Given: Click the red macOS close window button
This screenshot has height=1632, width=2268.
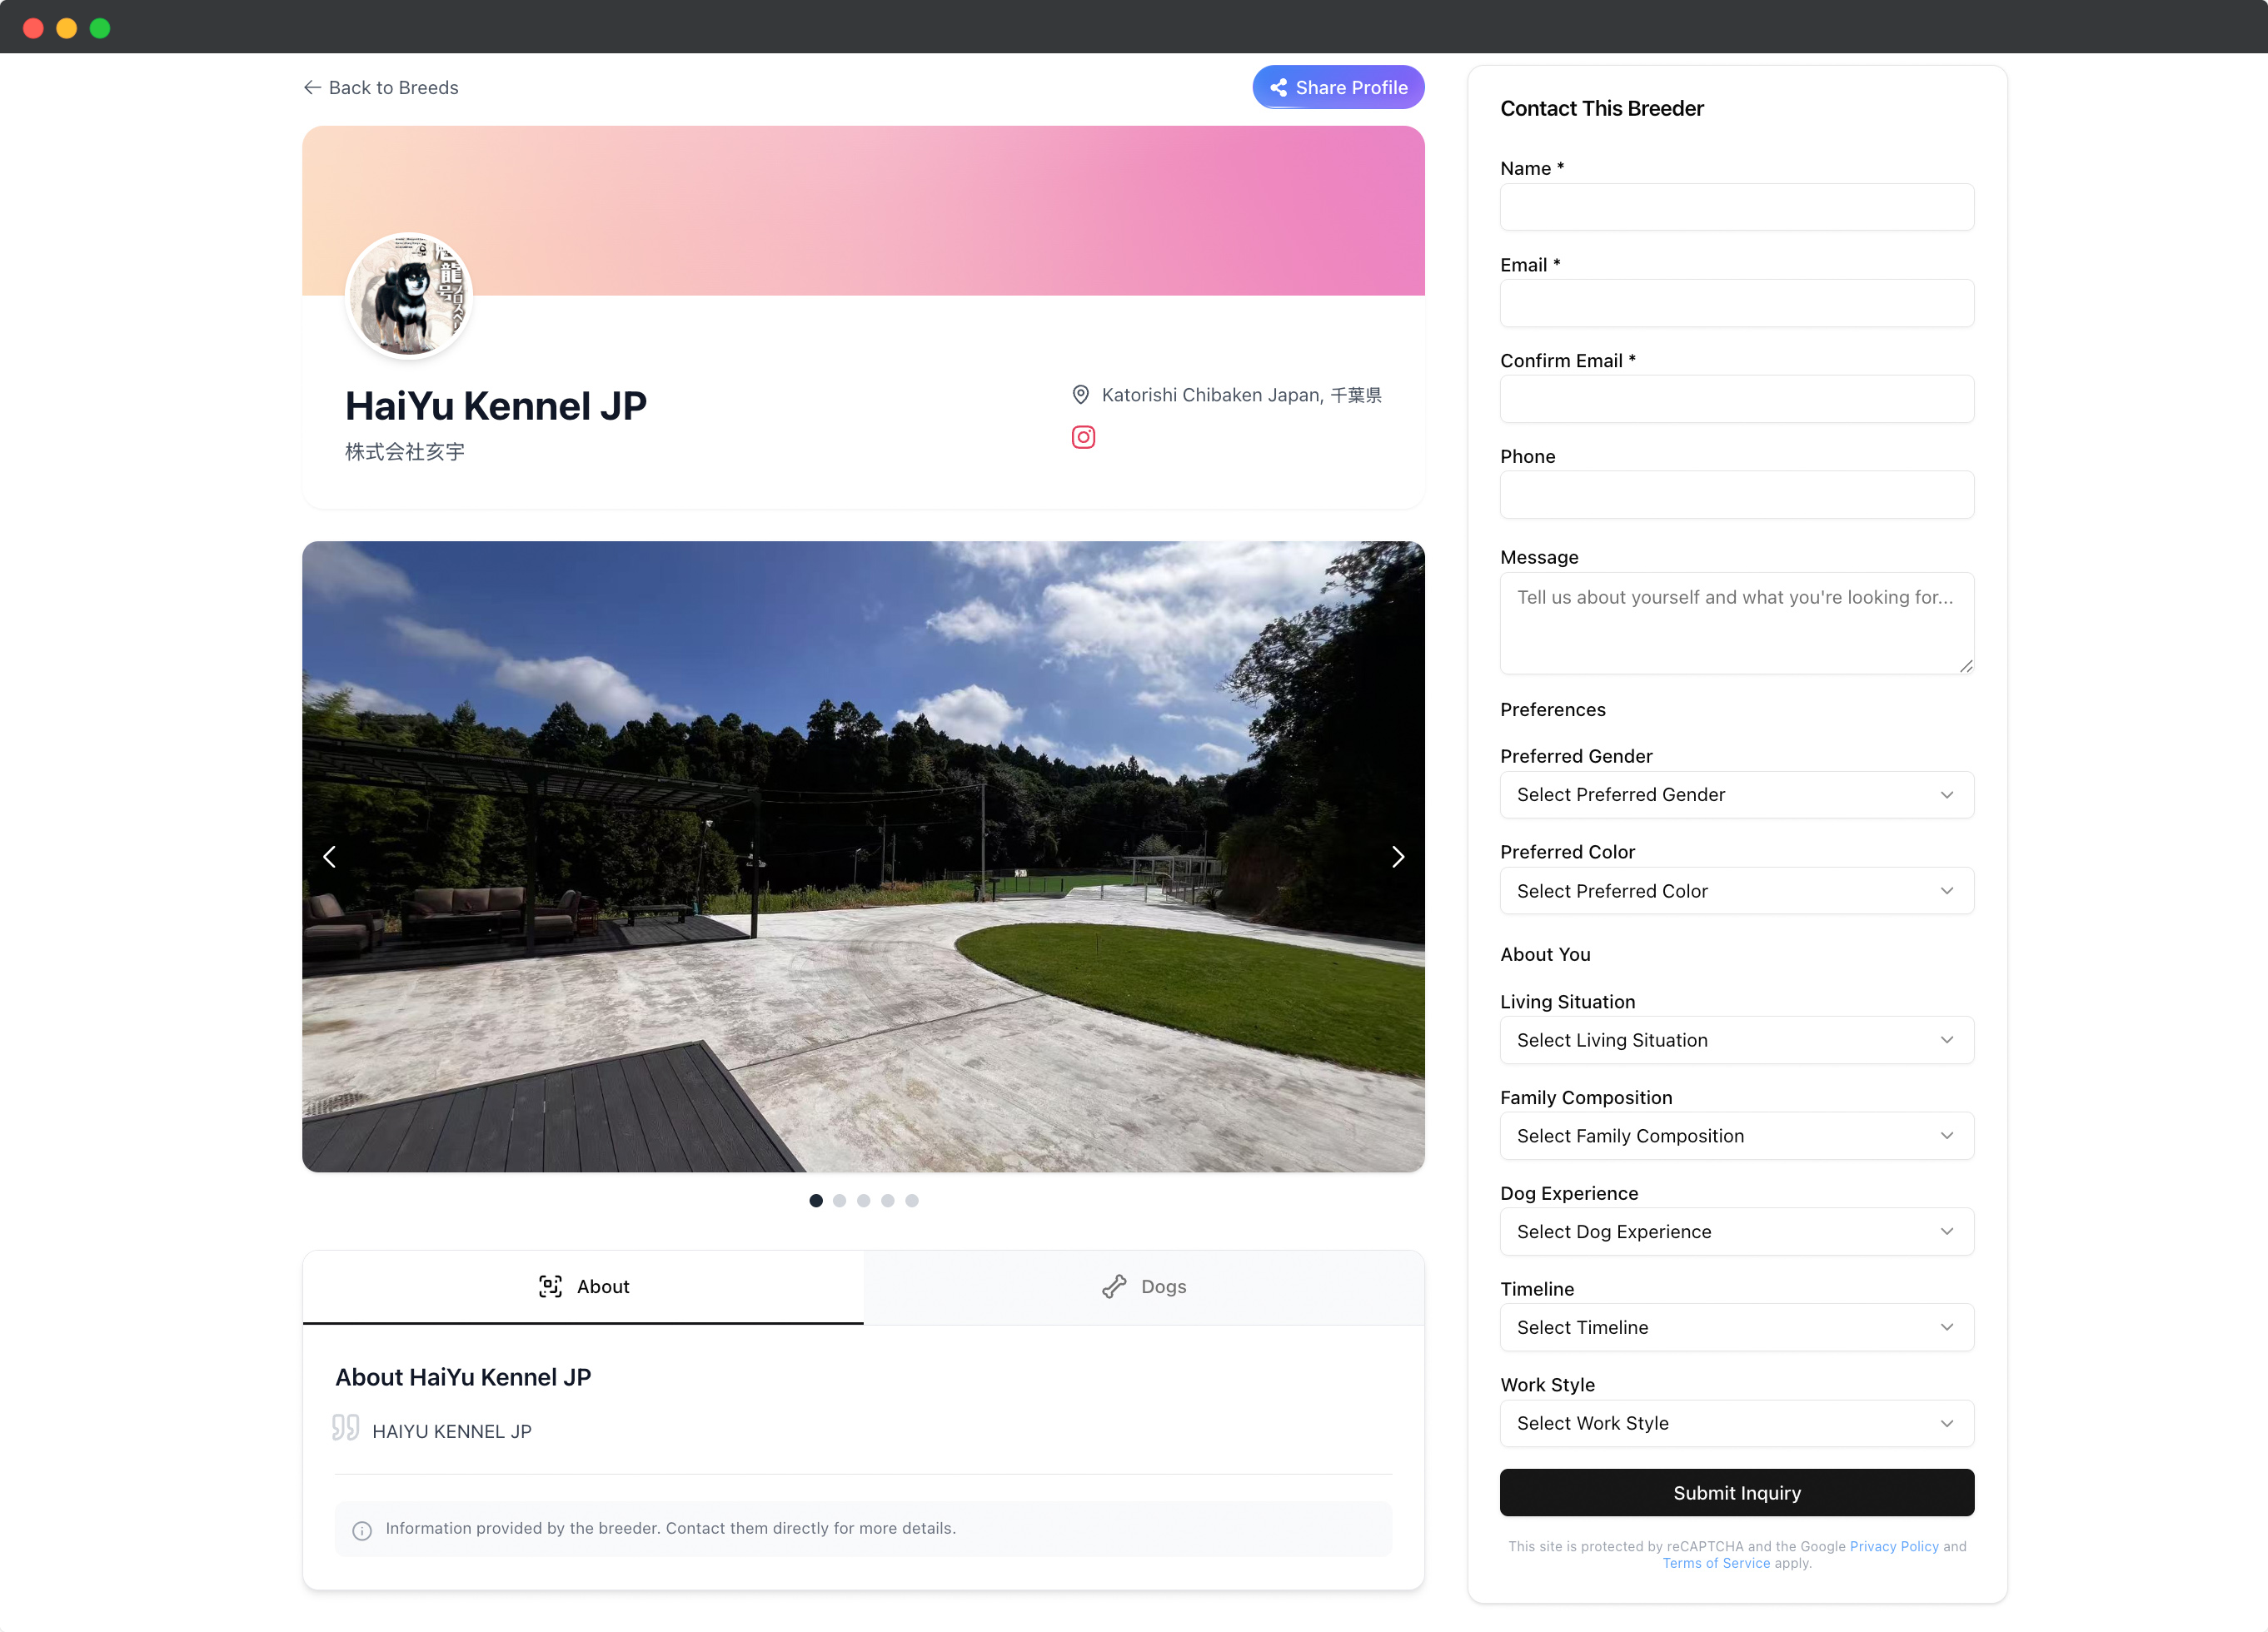Looking at the screenshot, I should (x=33, y=28).
